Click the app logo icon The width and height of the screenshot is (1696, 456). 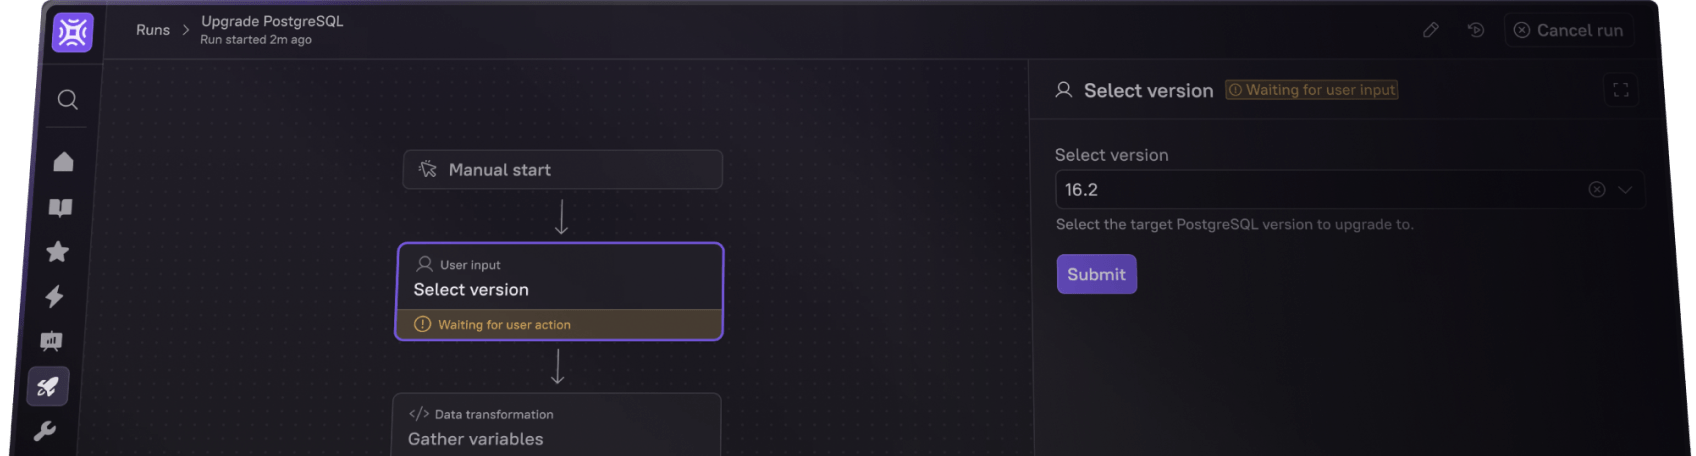(x=73, y=32)
